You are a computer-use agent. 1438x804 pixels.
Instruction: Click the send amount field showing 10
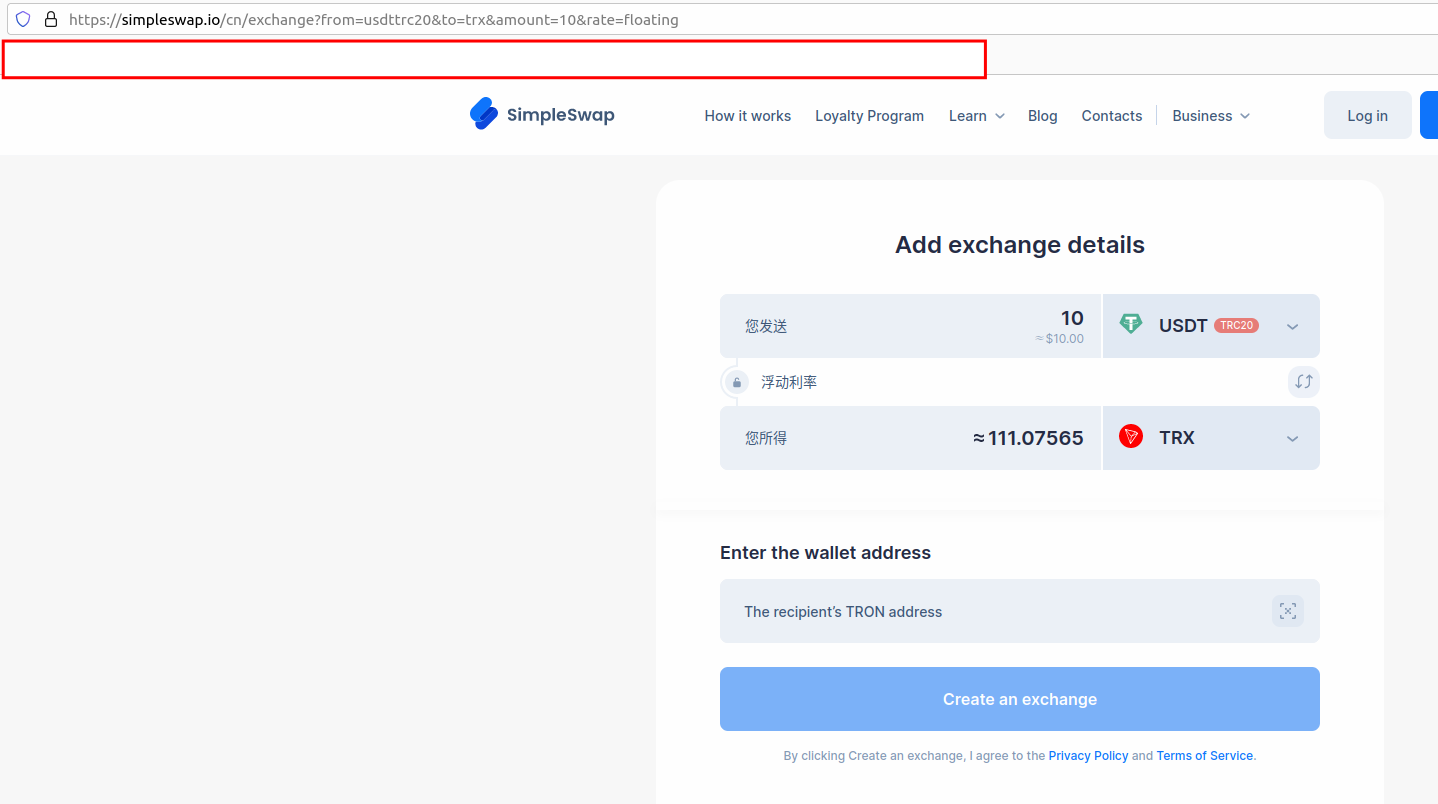point(910,326)
